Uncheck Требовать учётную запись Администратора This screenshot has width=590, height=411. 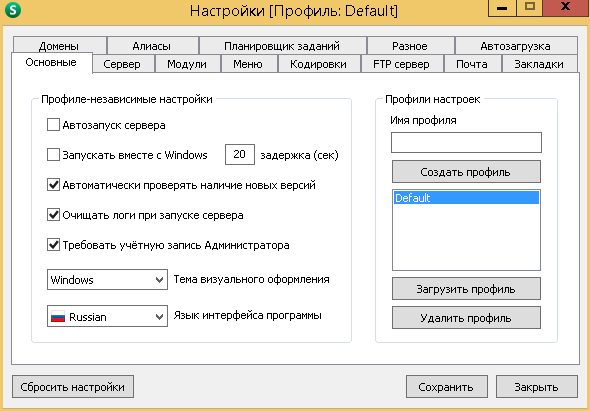click(x=53, y=245)
